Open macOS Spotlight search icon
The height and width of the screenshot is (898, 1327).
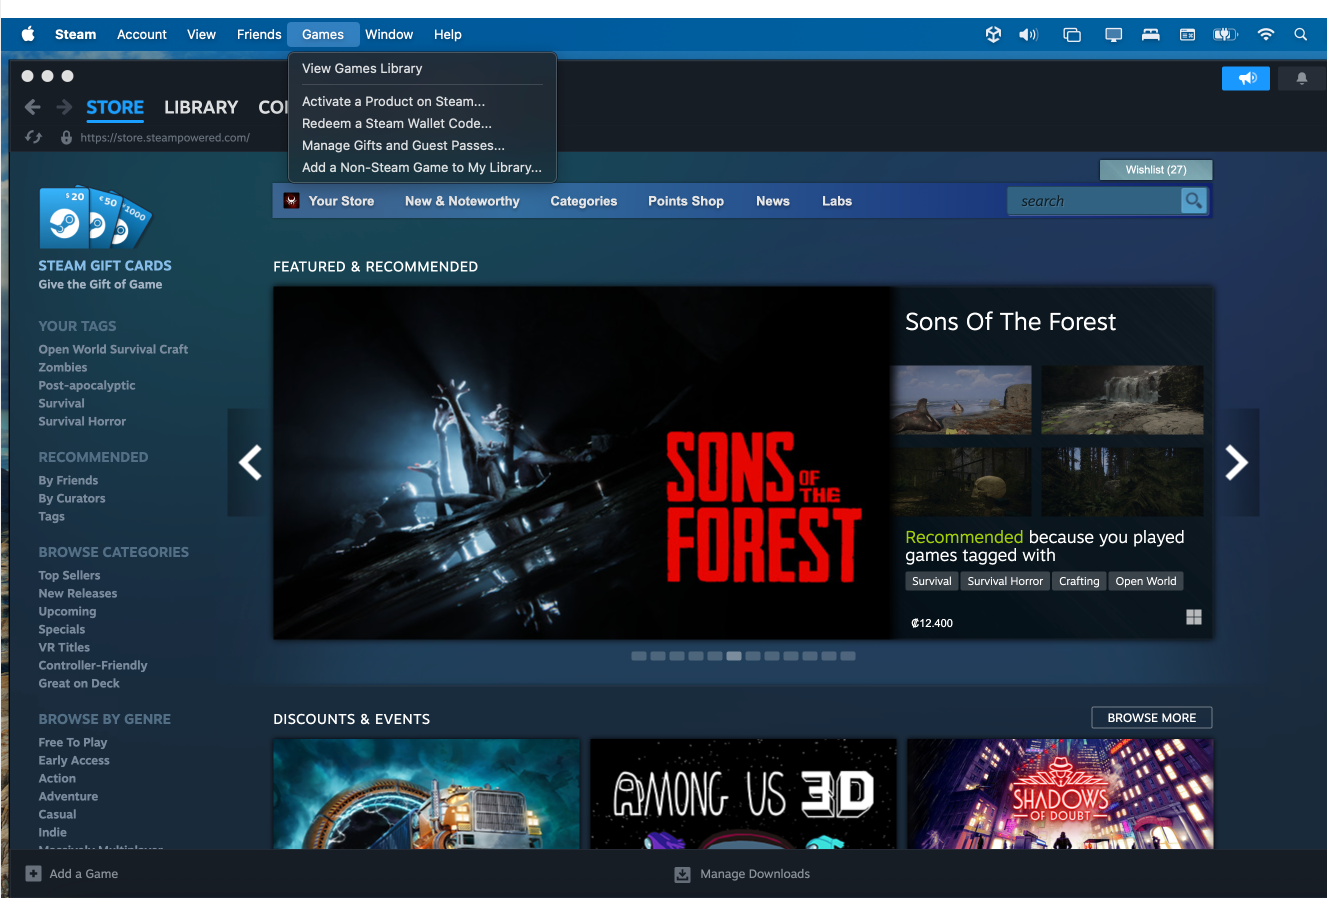(x=1300, y=34)
